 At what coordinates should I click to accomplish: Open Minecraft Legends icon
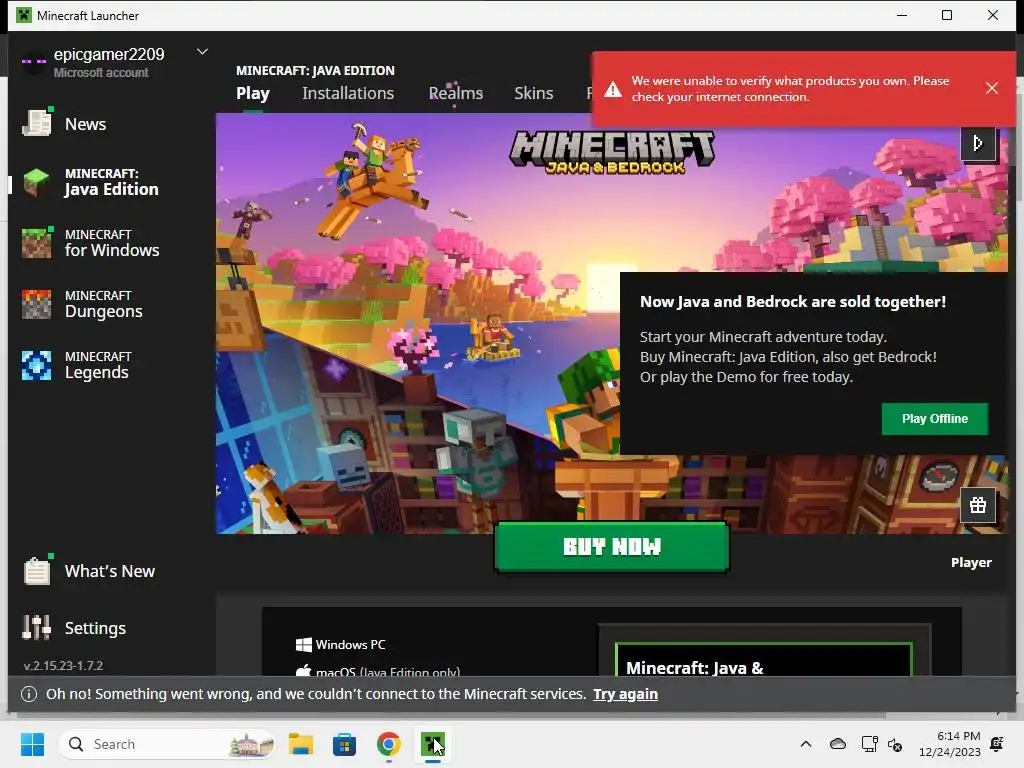36,365
